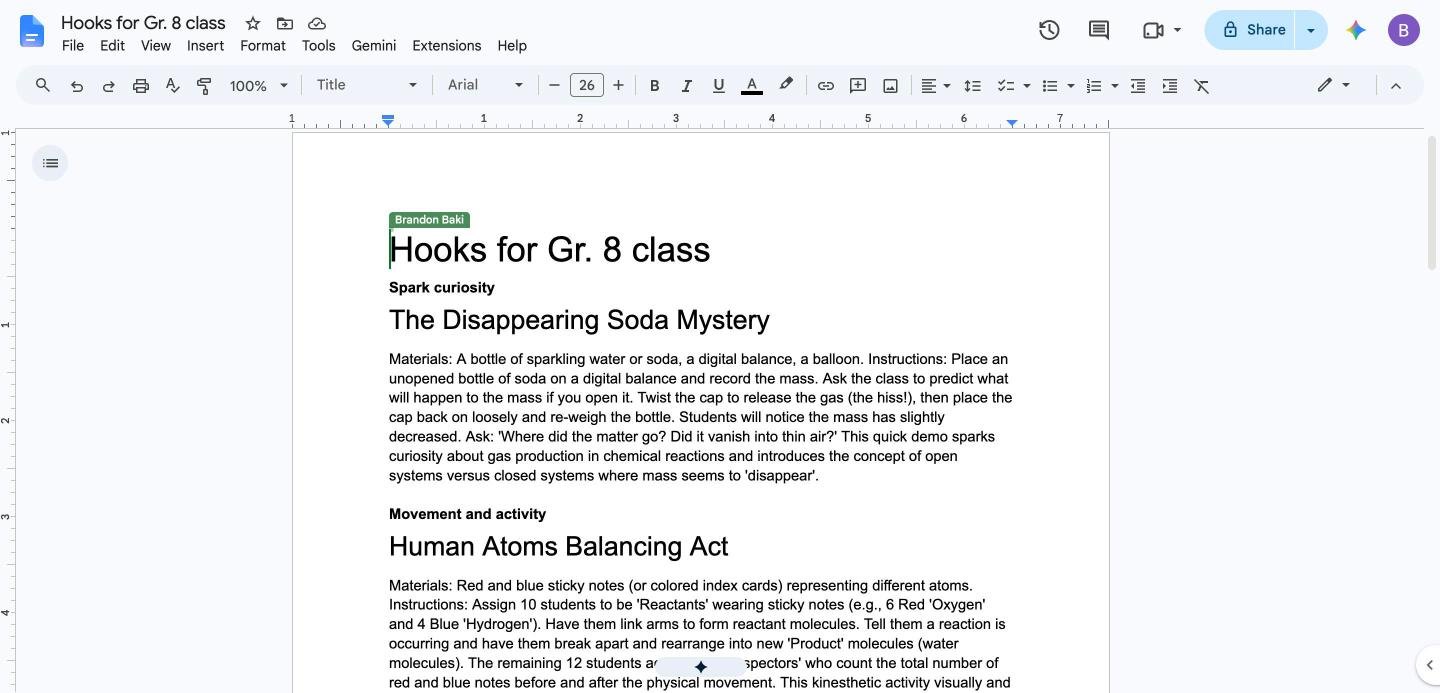Screen dimensions: 1440x693
Task: Open the Tools menu
Action: point(318,46)
